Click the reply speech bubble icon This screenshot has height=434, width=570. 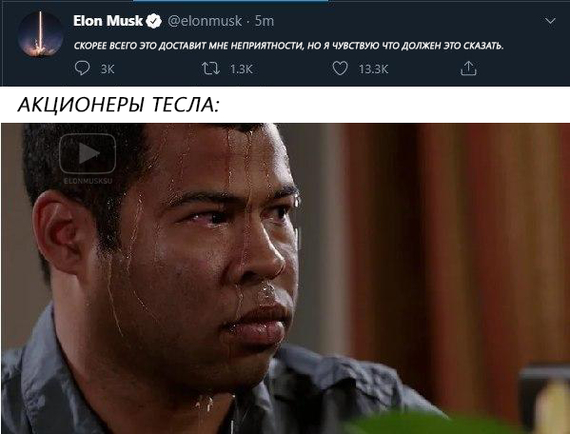coord(82,68)
